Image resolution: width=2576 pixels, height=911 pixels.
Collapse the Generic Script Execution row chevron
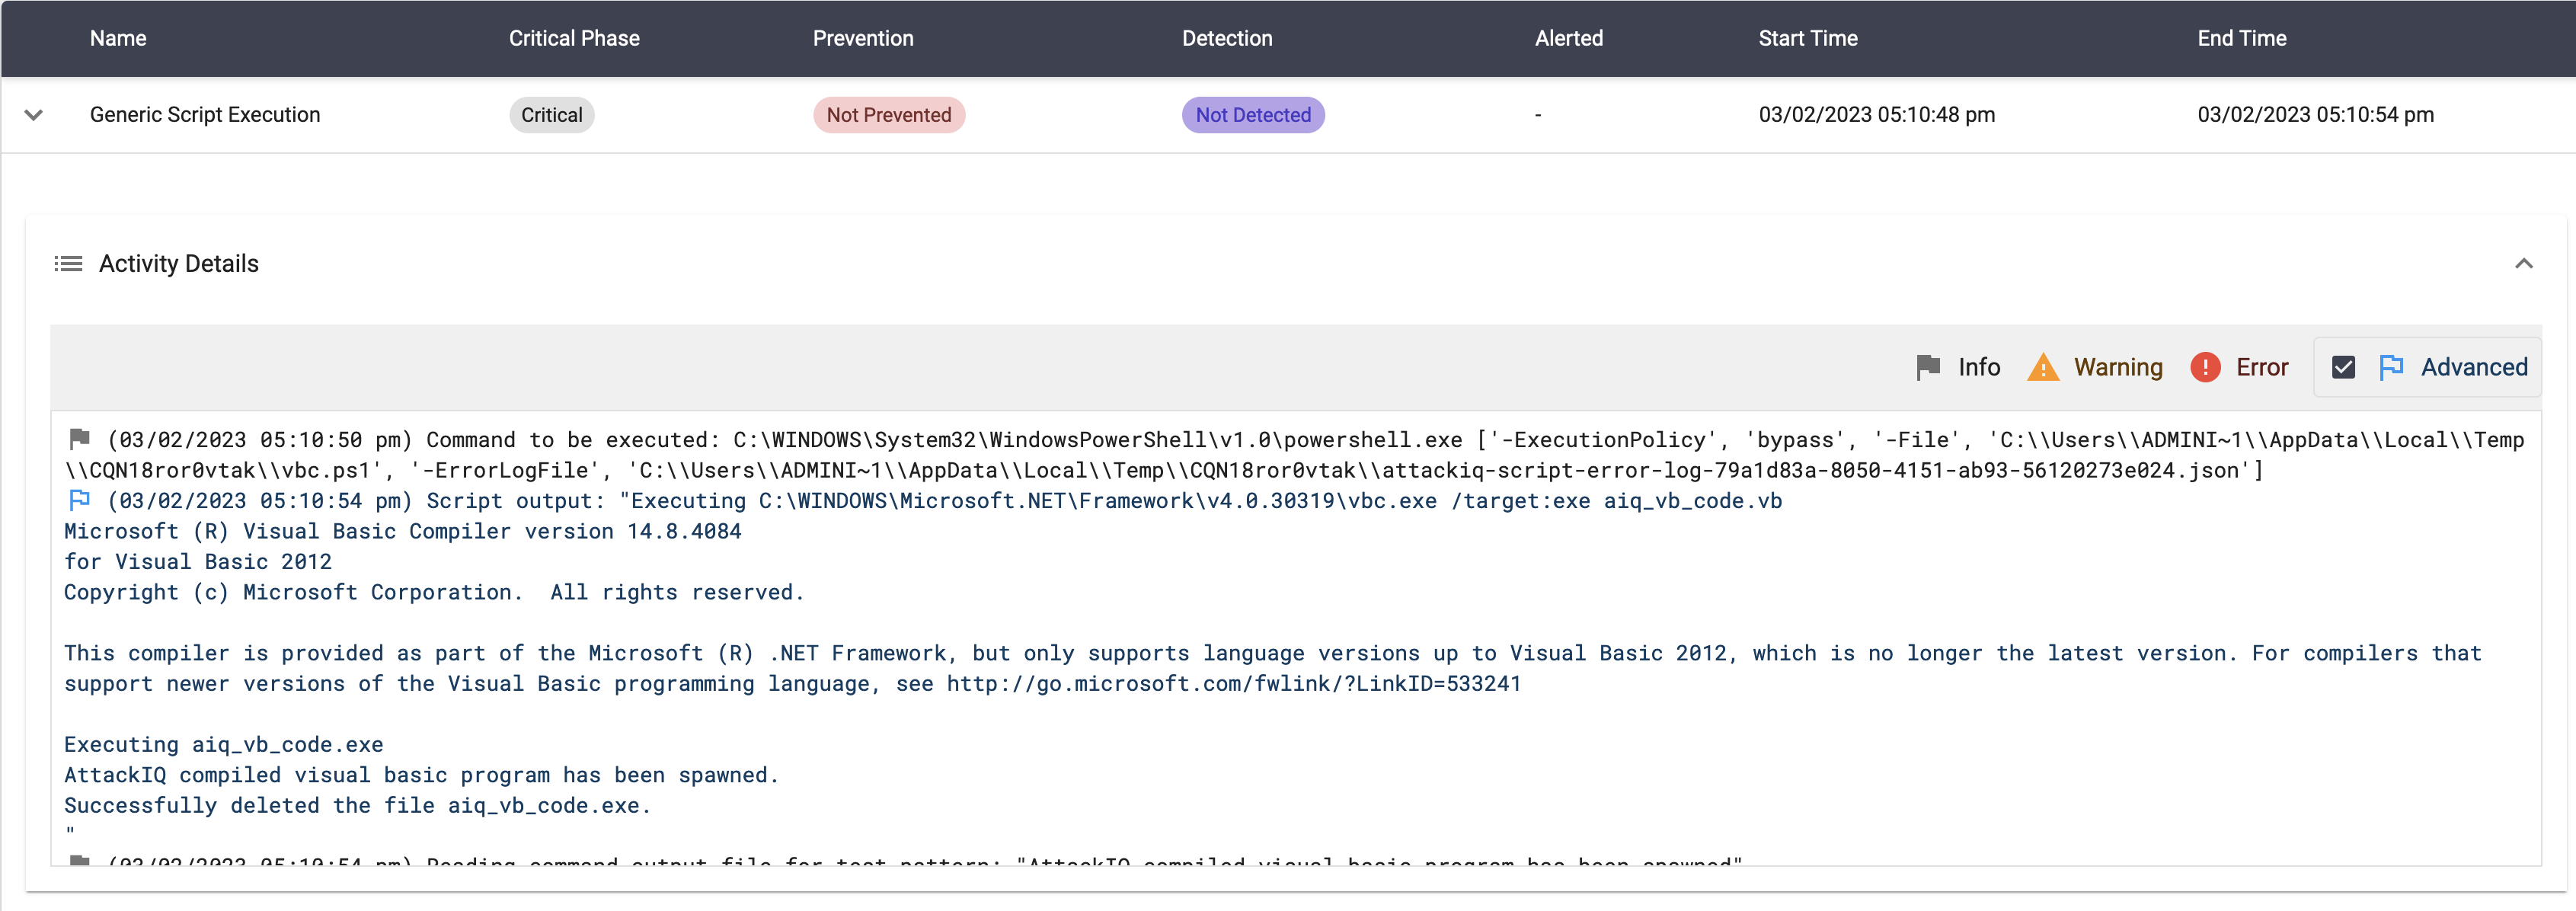(34, 115)
